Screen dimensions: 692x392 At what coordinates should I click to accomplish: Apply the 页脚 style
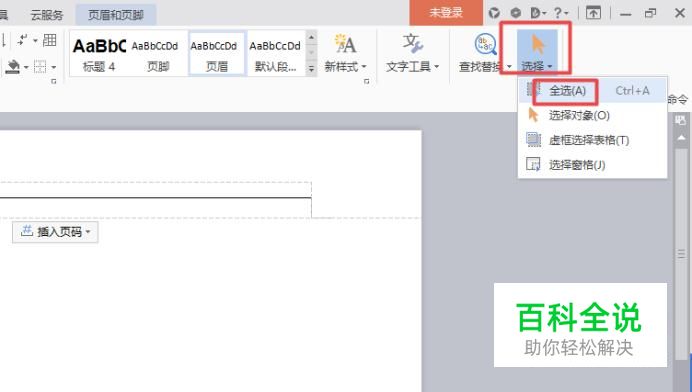click(x=157, y=54)
